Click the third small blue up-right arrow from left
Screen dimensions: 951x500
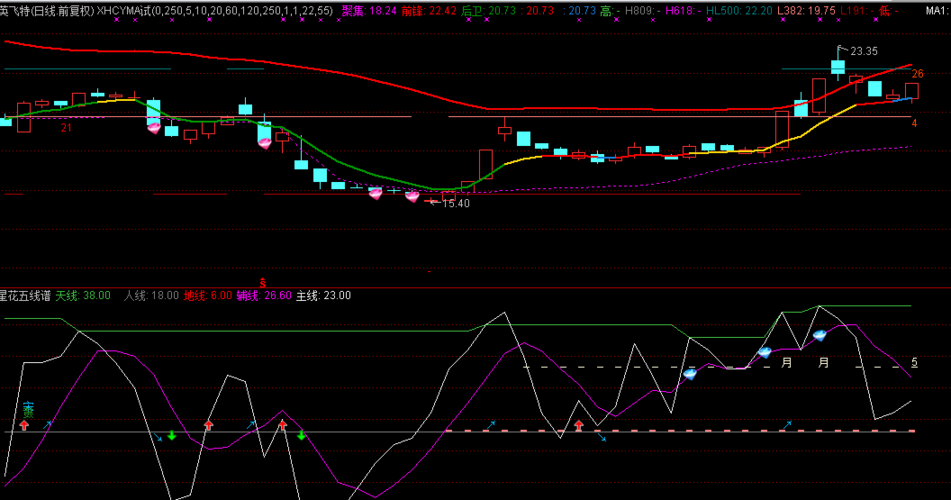491,425
